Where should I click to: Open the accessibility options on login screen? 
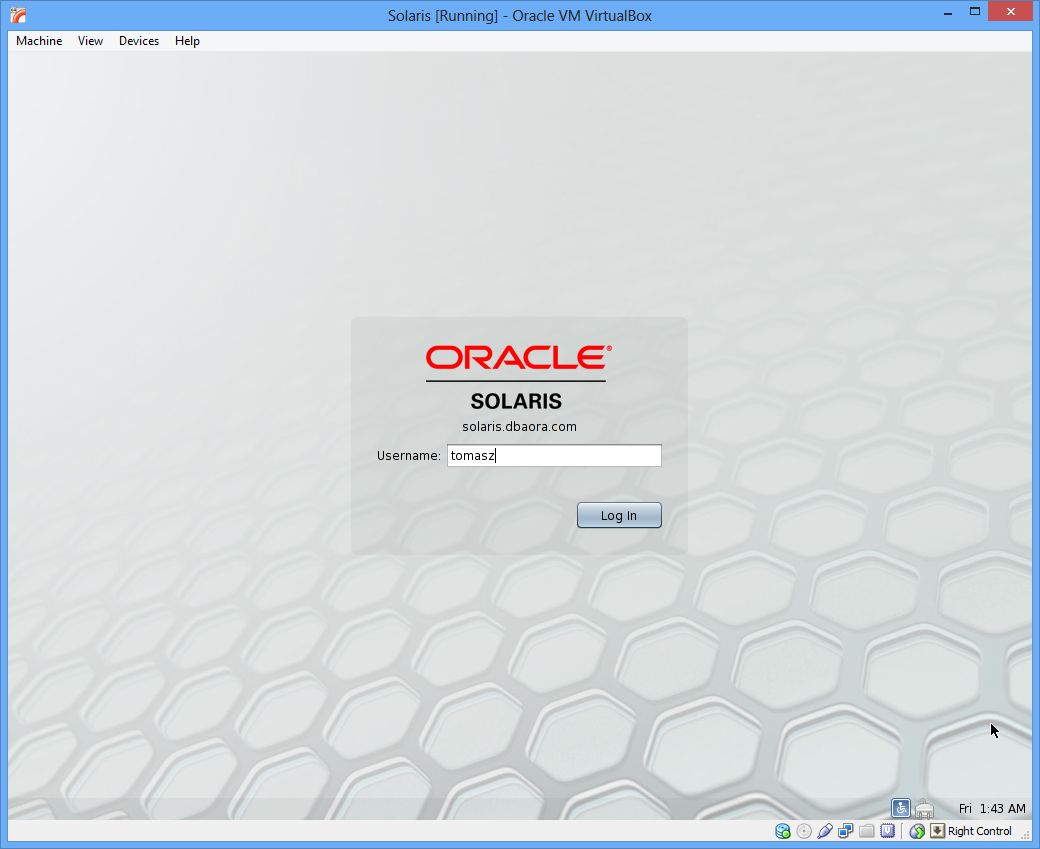tap(900, 808)
